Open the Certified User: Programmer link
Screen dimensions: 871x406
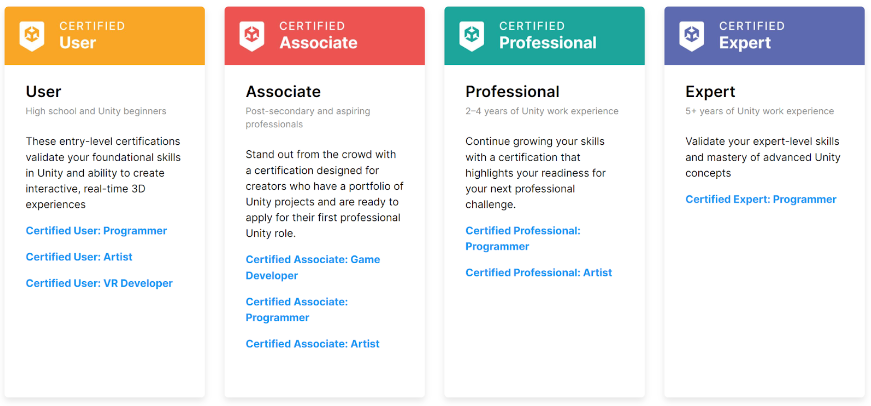(96, 231)
